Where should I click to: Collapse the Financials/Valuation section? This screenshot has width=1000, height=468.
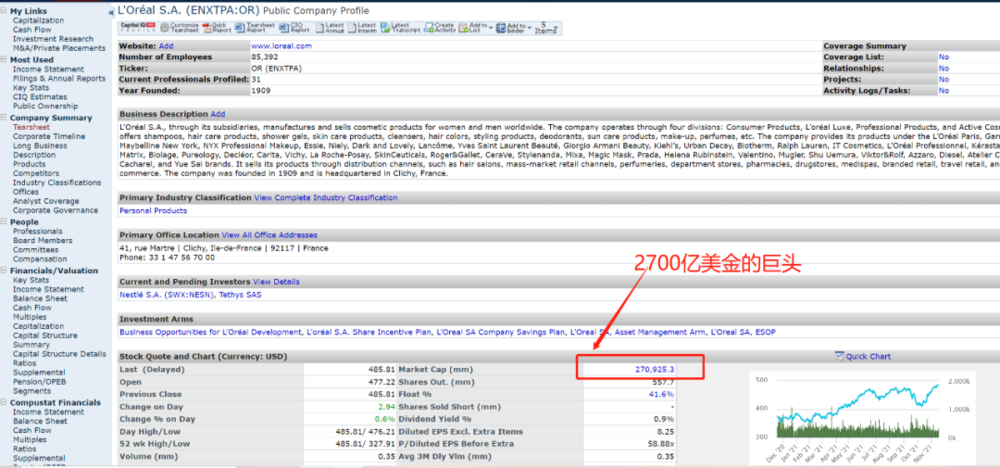5,271
